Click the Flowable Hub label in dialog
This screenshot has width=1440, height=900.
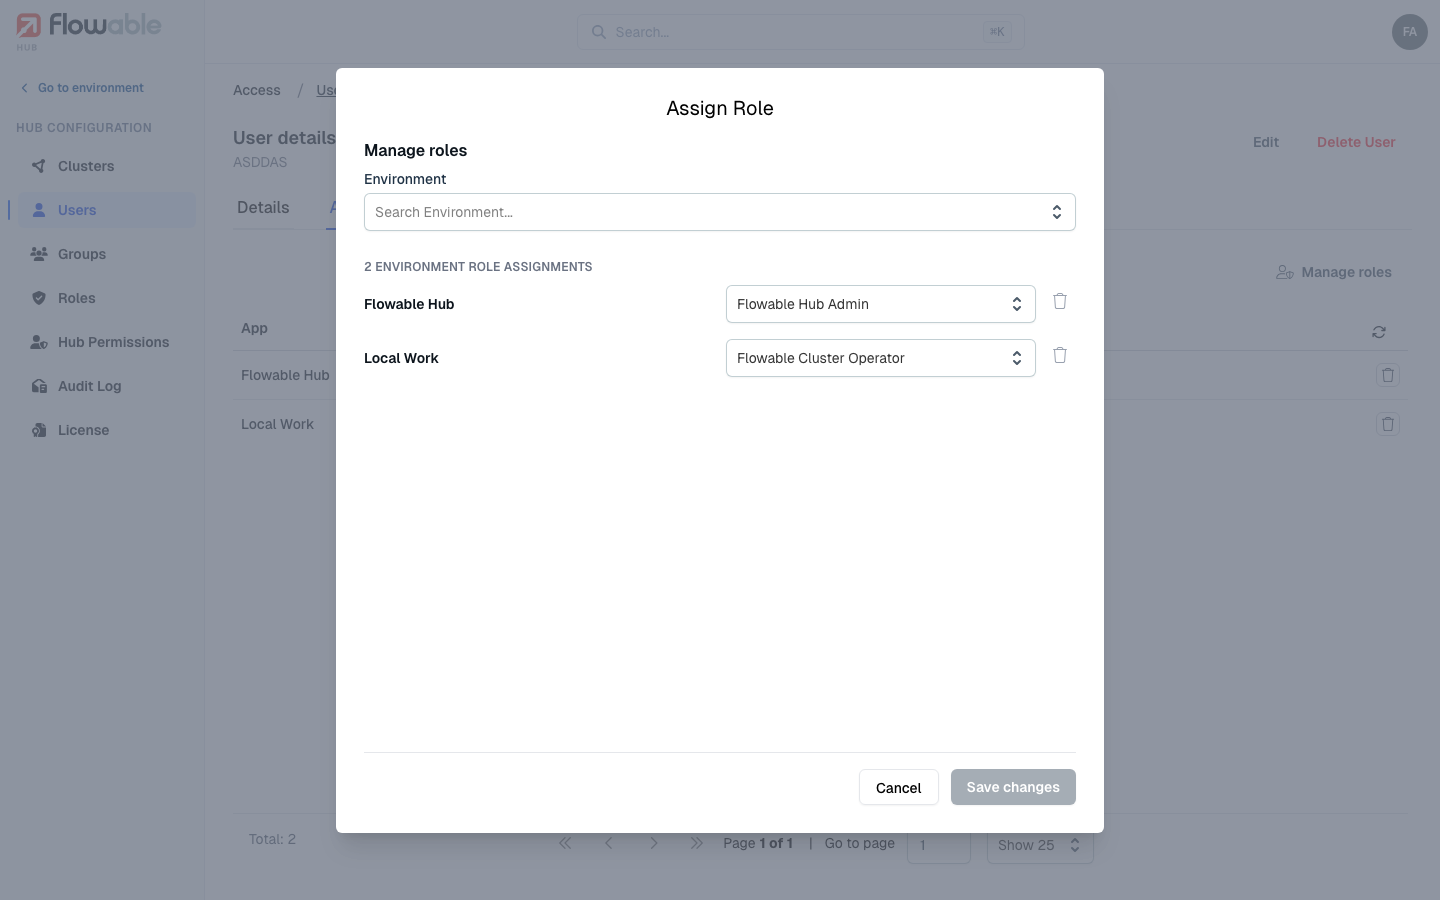[409, 304]
